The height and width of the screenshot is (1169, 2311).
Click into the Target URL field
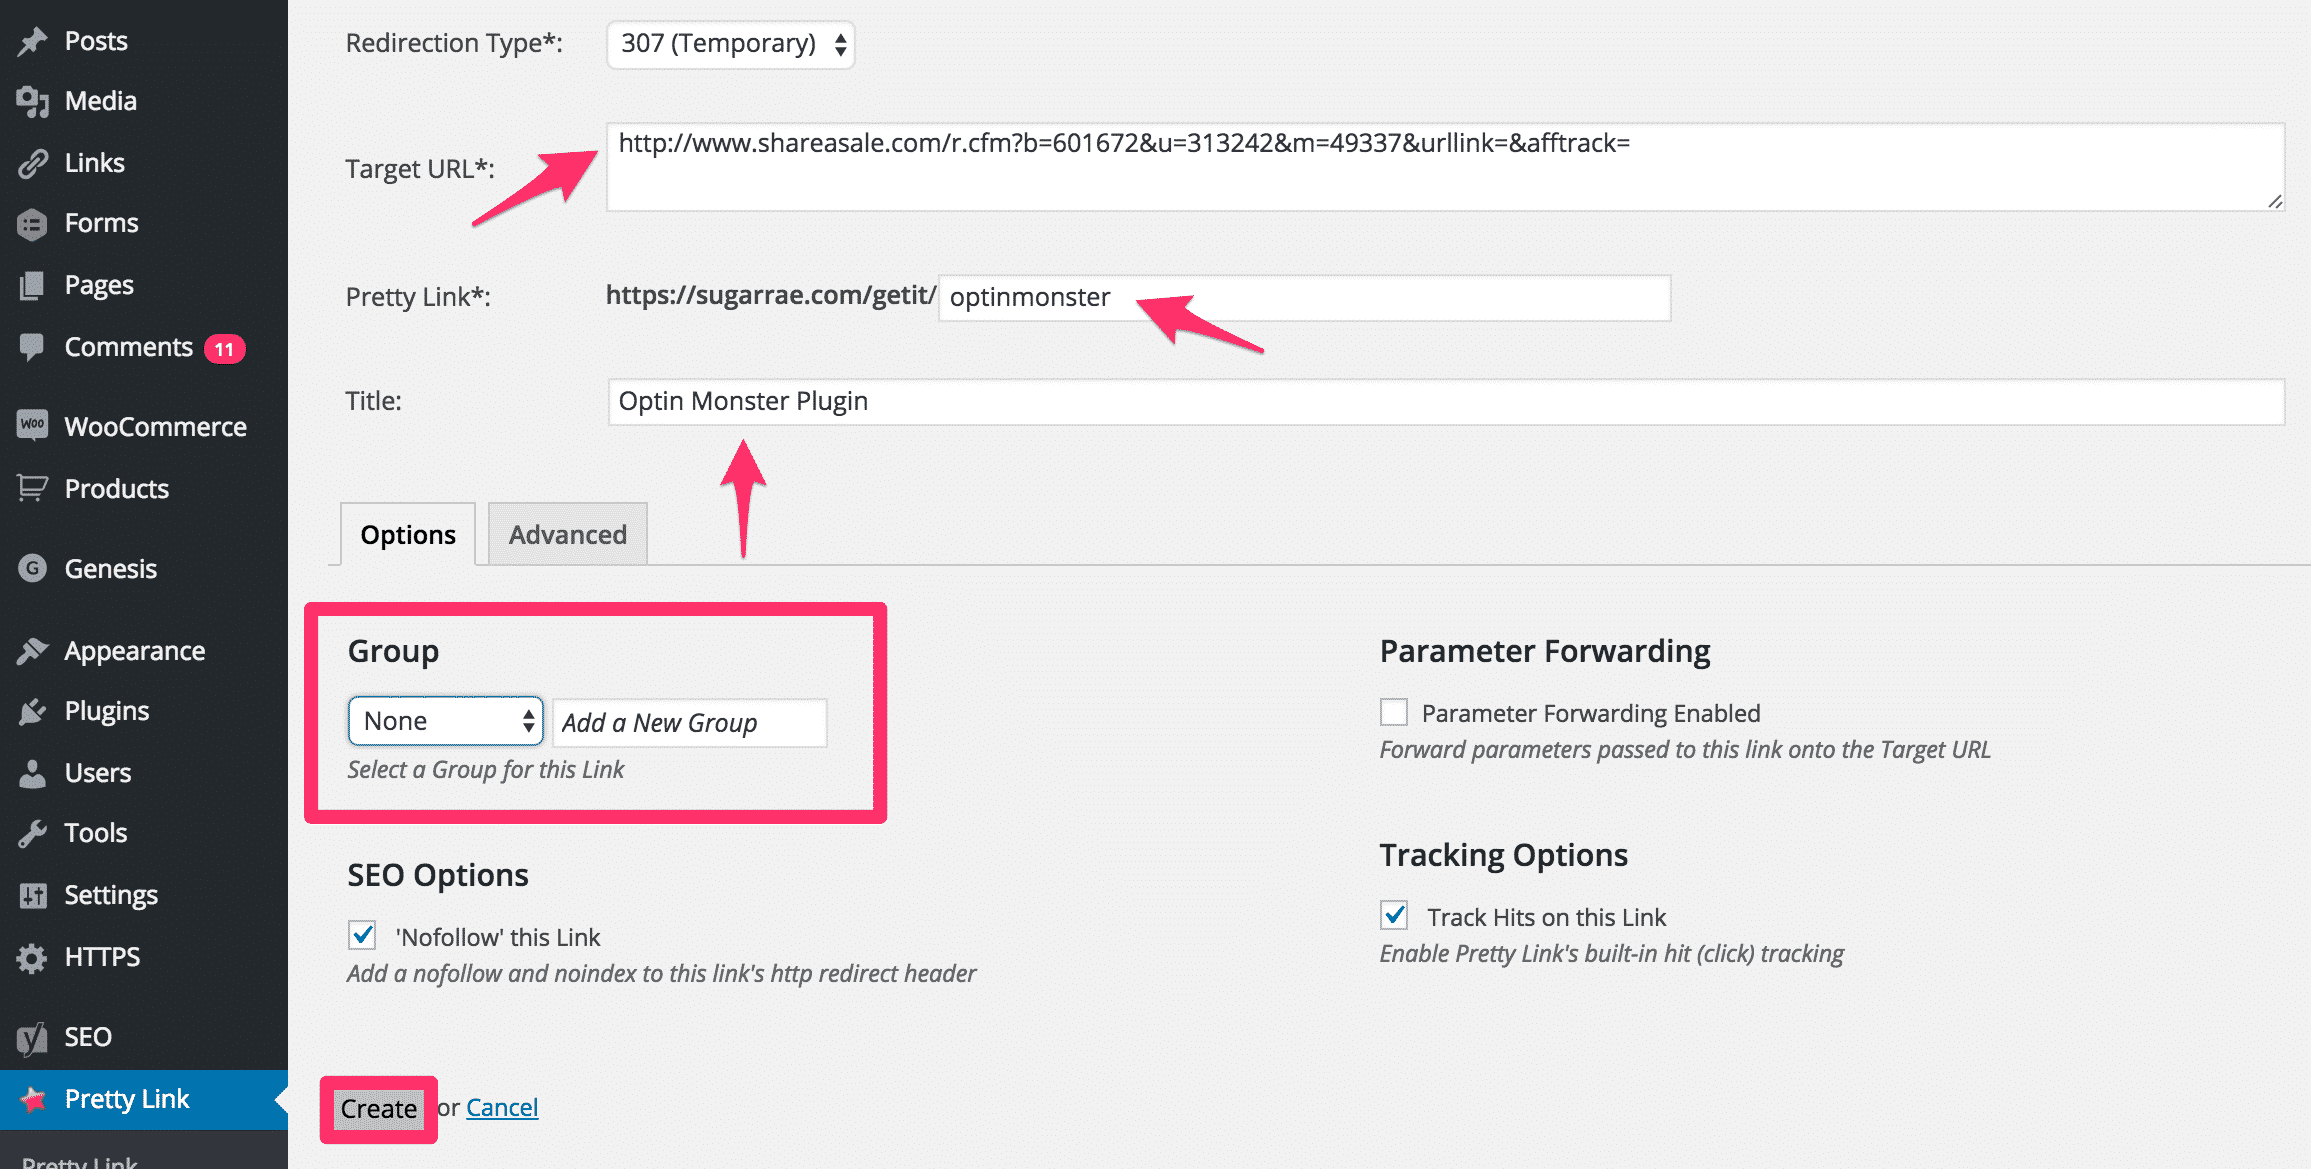[1445, 167]
